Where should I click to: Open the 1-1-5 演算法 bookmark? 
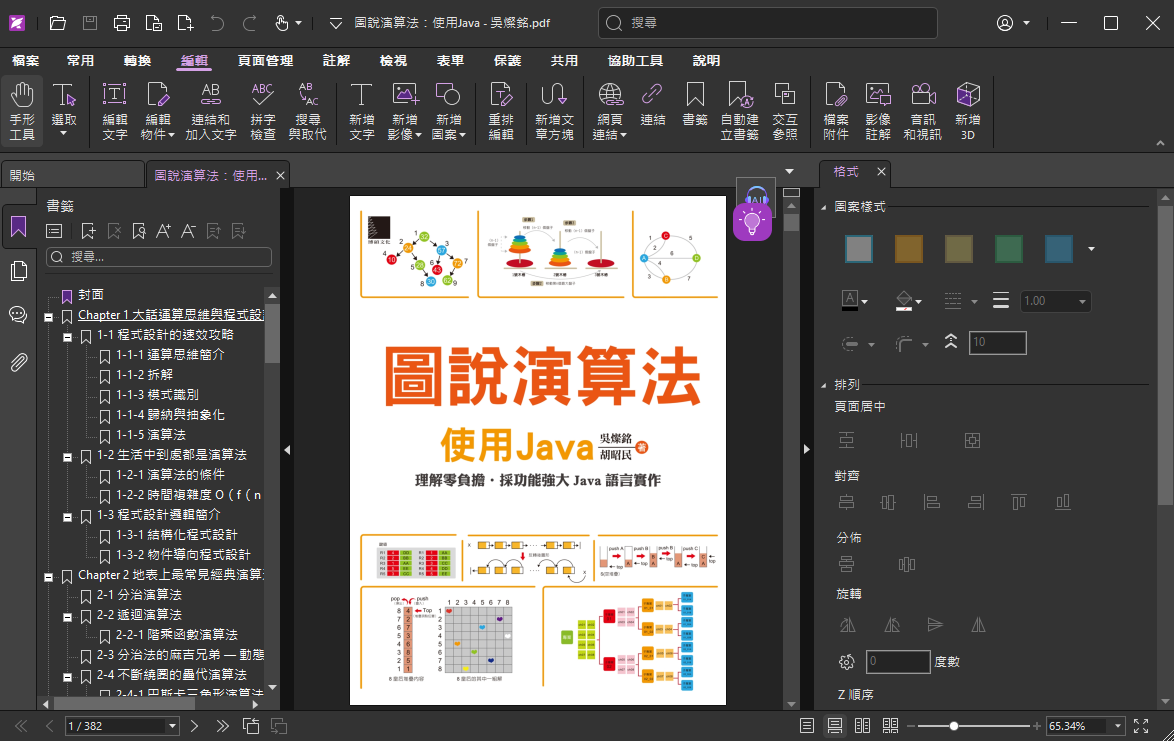(150, 435)
